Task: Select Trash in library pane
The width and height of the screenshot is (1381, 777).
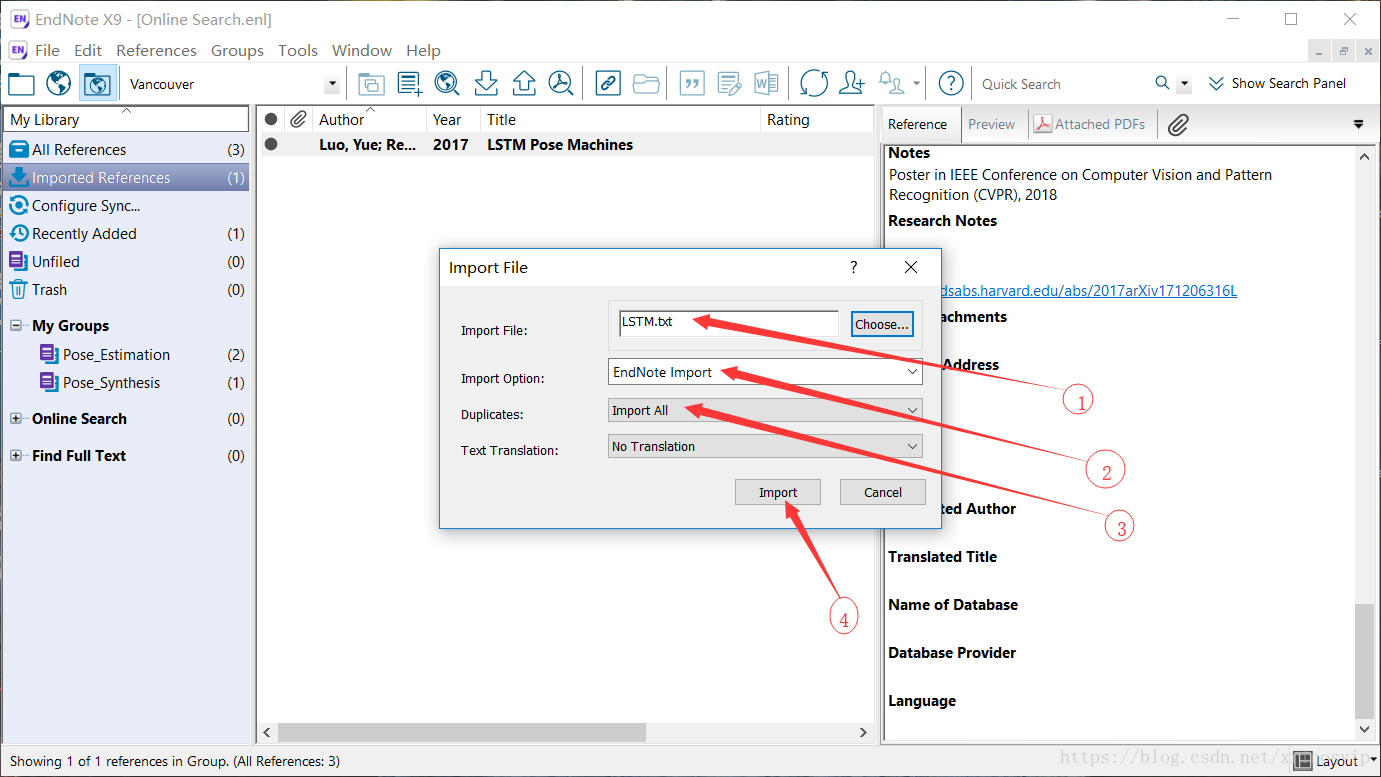Action: (x=126, y=290)
